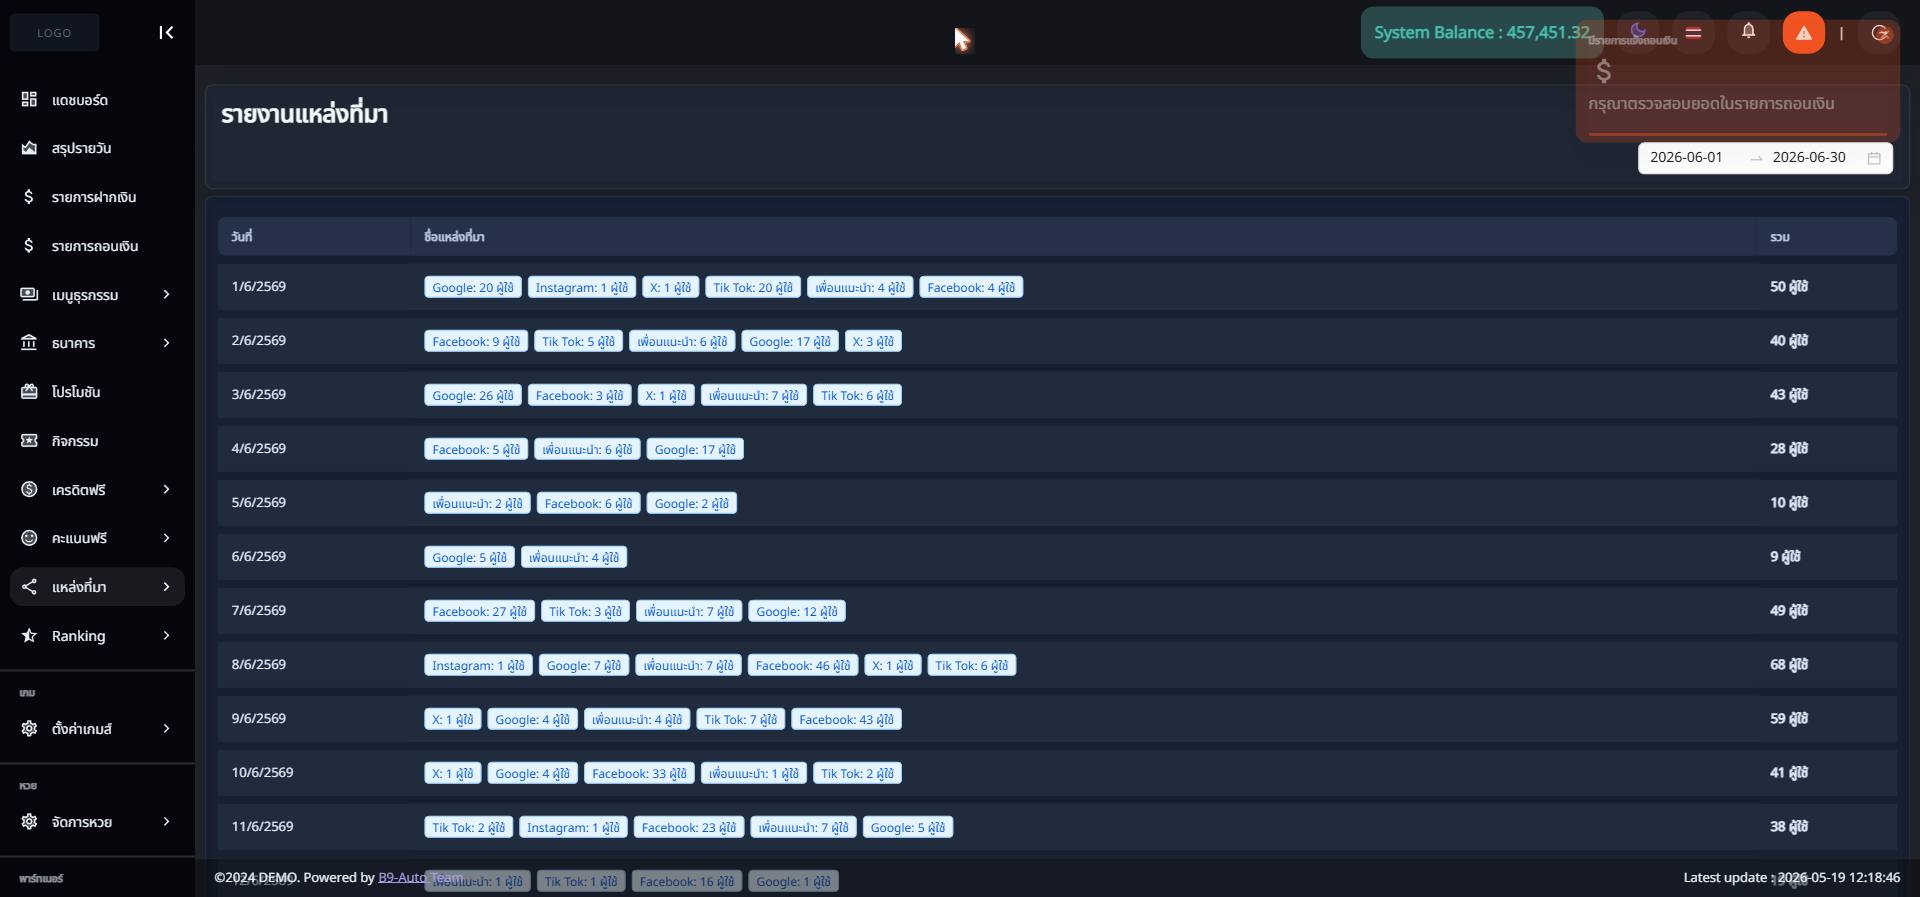Select the 'Facebook: 6 ผู้ใช้' tag
1920x897 pixels.
[588, 503]
